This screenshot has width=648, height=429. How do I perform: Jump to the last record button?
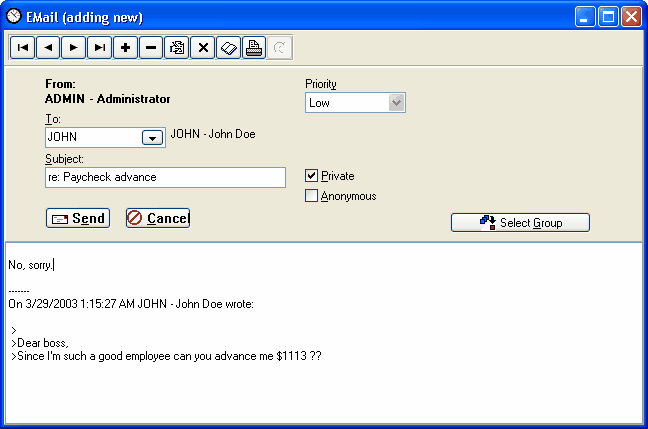coord(100,48)
